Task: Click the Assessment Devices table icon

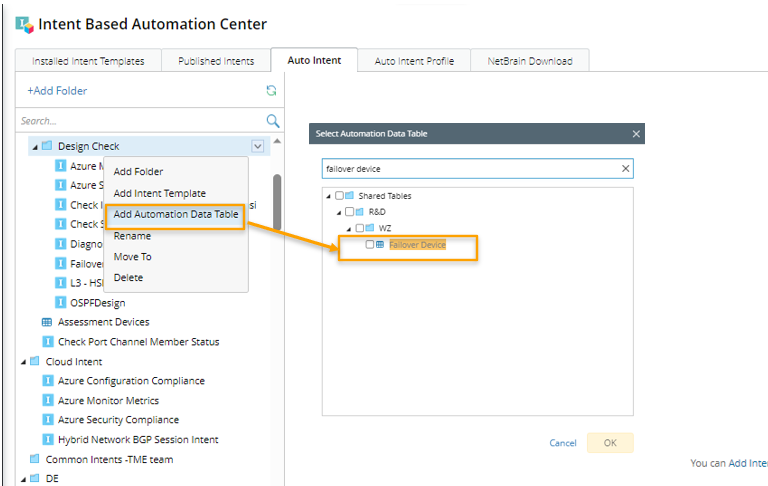Action: pos(46,322)
